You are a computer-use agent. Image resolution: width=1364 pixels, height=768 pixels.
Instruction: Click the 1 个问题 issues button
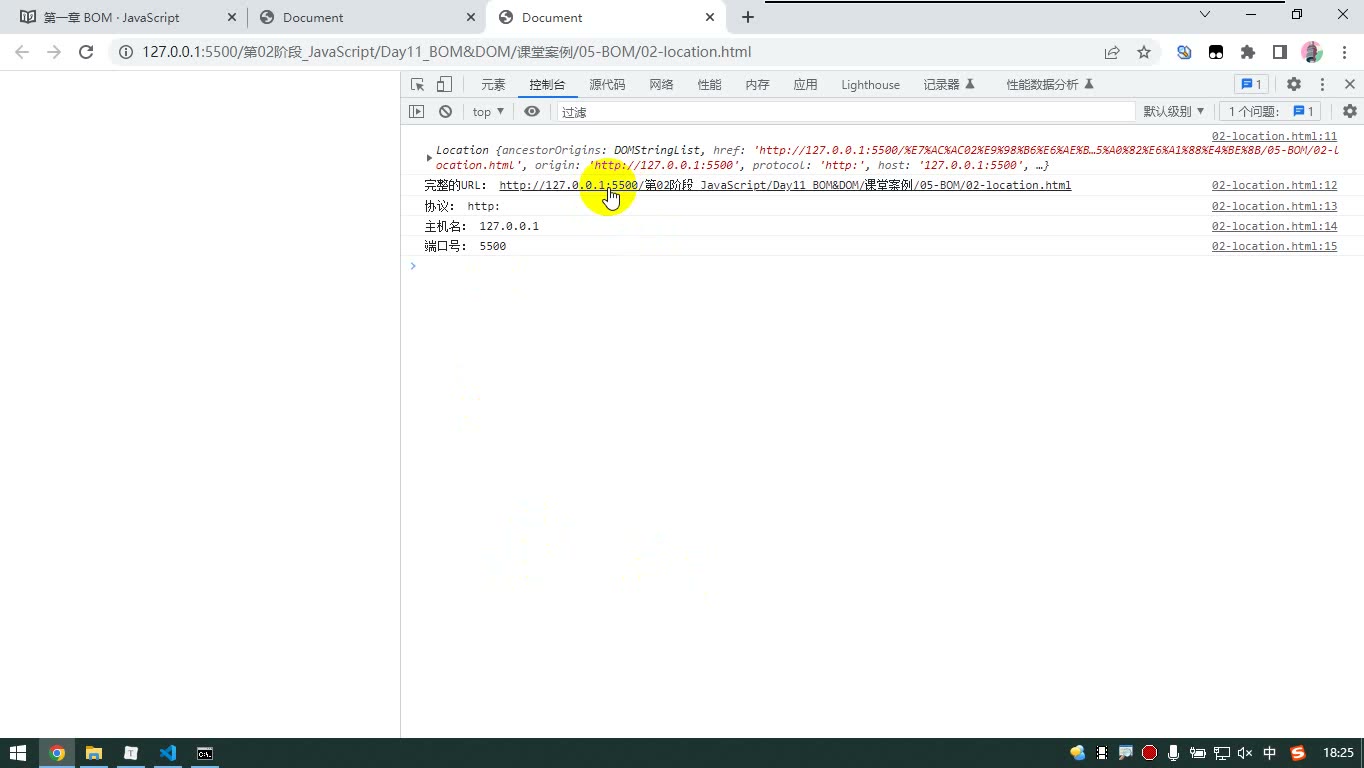pyautogui.click(x=1271, y=112)
